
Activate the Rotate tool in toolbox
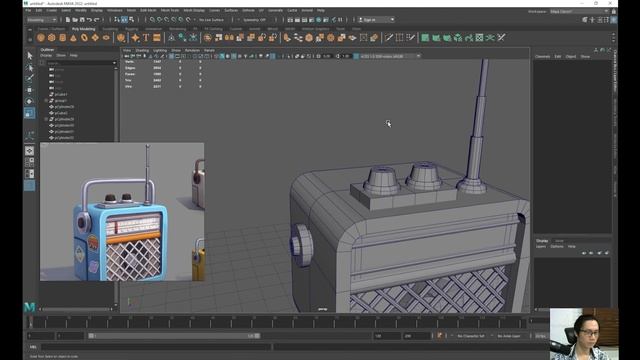point(29,101)
